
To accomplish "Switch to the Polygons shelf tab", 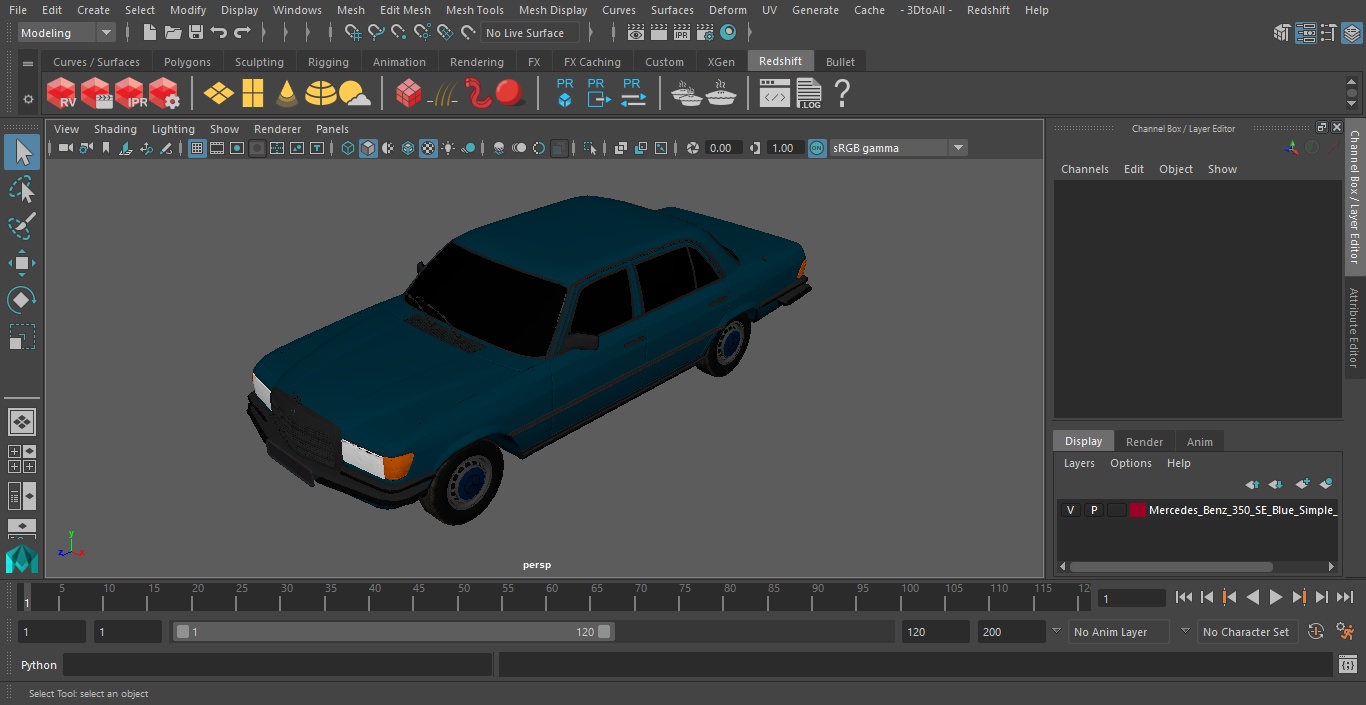I will click(x=187, y=62).
